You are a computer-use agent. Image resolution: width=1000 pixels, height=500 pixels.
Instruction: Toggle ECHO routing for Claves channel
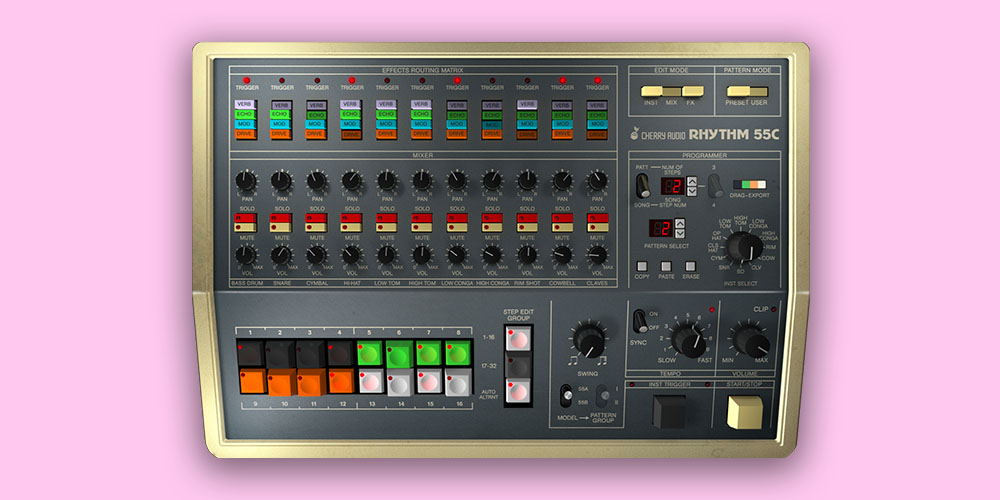(x=597, y=115)
